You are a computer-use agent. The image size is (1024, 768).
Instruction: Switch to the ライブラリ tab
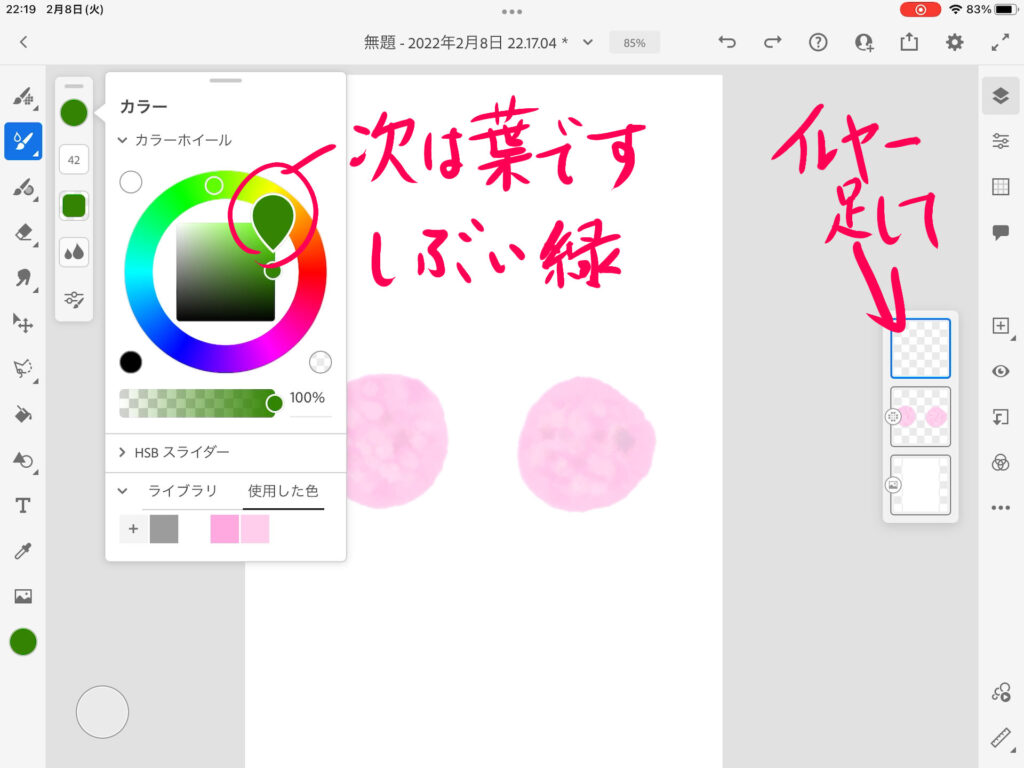point(183,491)
